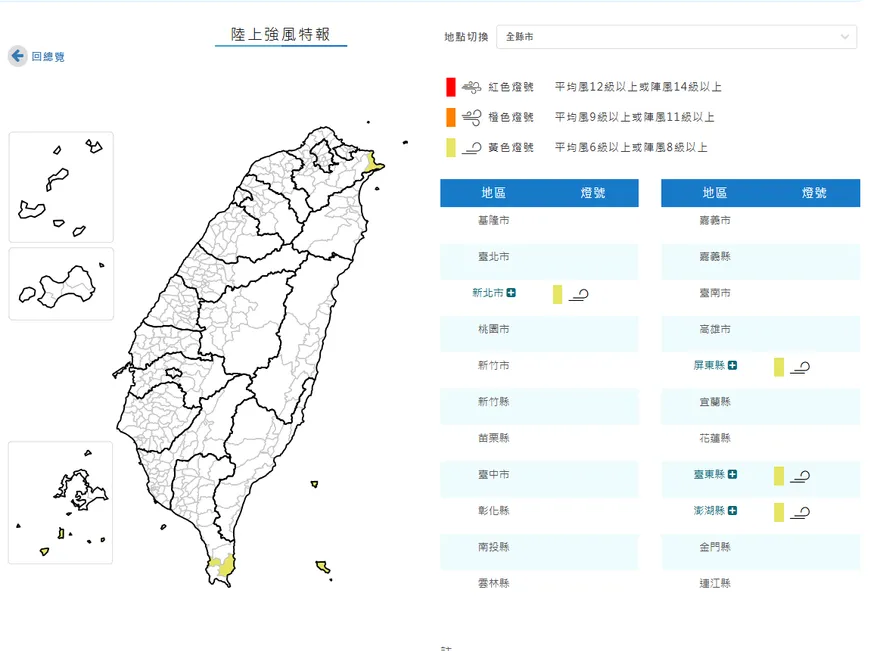Select the 陸上強風特報 heading tab
Image resolution: width=880 pixels, height=651 pixels.
[281, 34]
